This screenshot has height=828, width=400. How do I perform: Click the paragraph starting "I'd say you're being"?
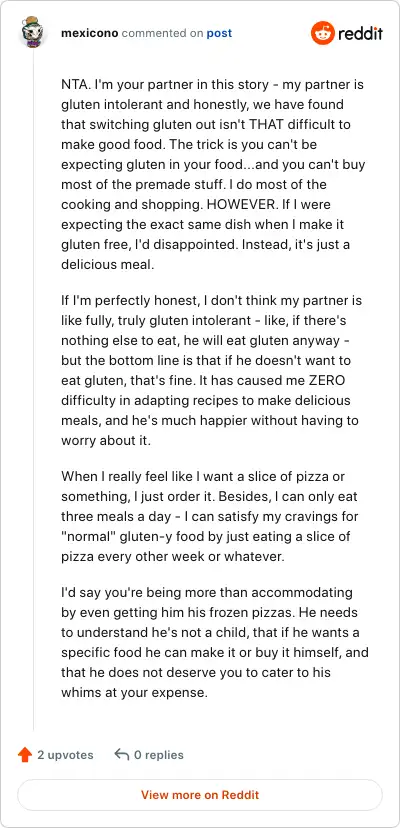click(x=215, y=642)
